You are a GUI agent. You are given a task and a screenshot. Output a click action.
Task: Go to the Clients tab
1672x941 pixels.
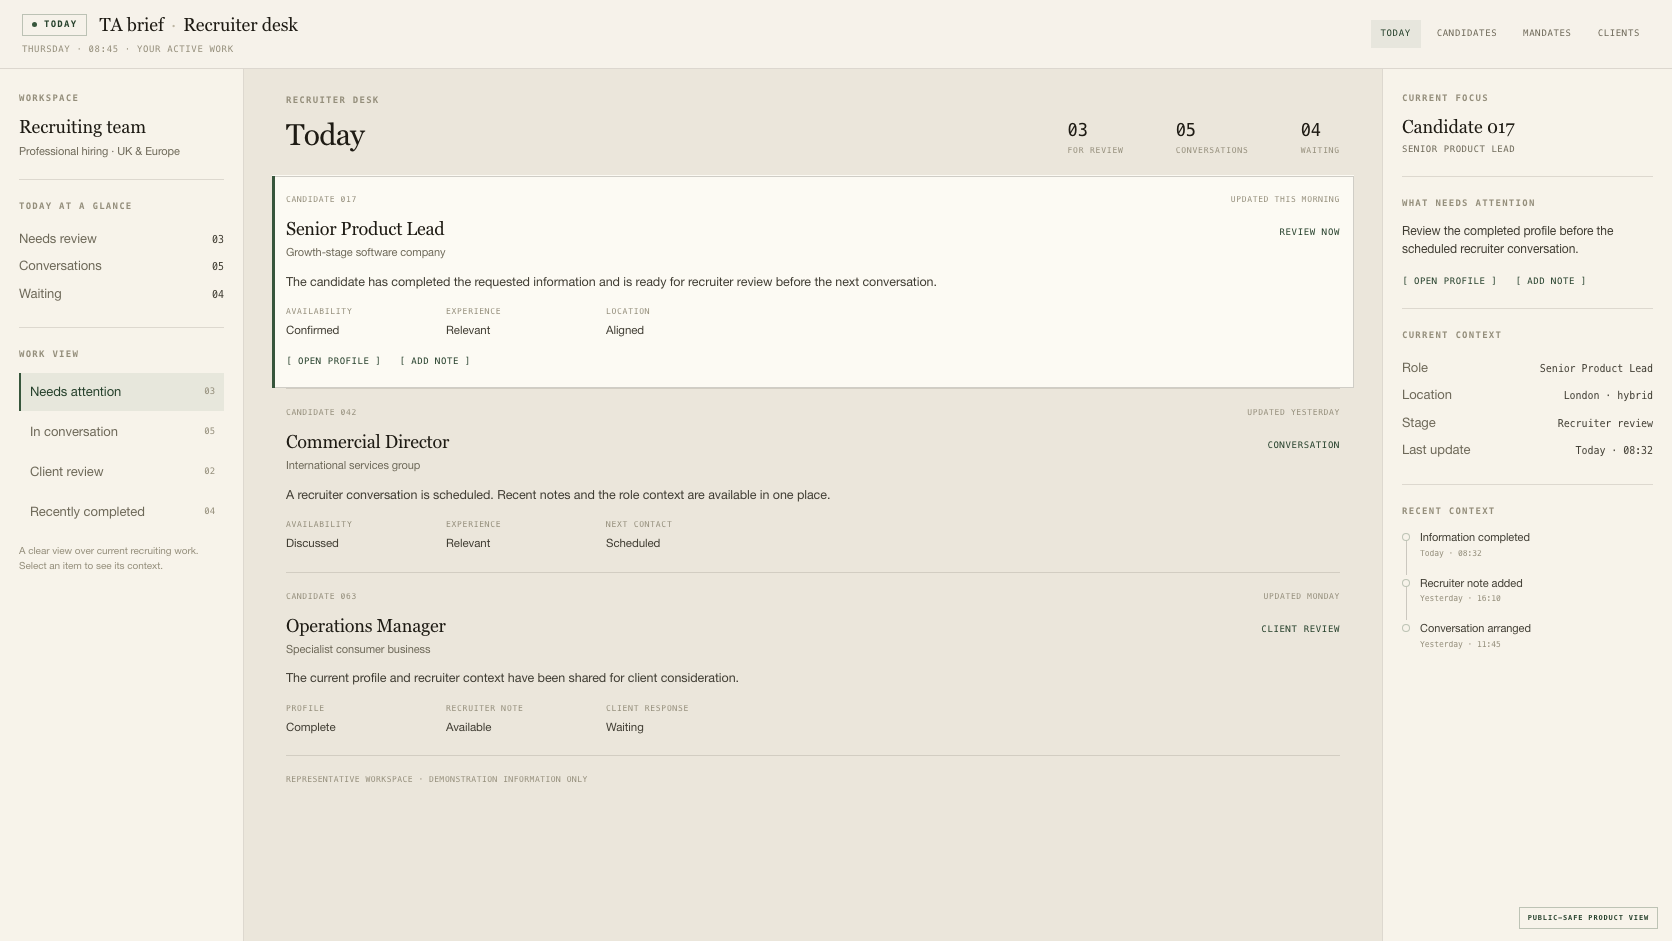tap(1618, 33)
